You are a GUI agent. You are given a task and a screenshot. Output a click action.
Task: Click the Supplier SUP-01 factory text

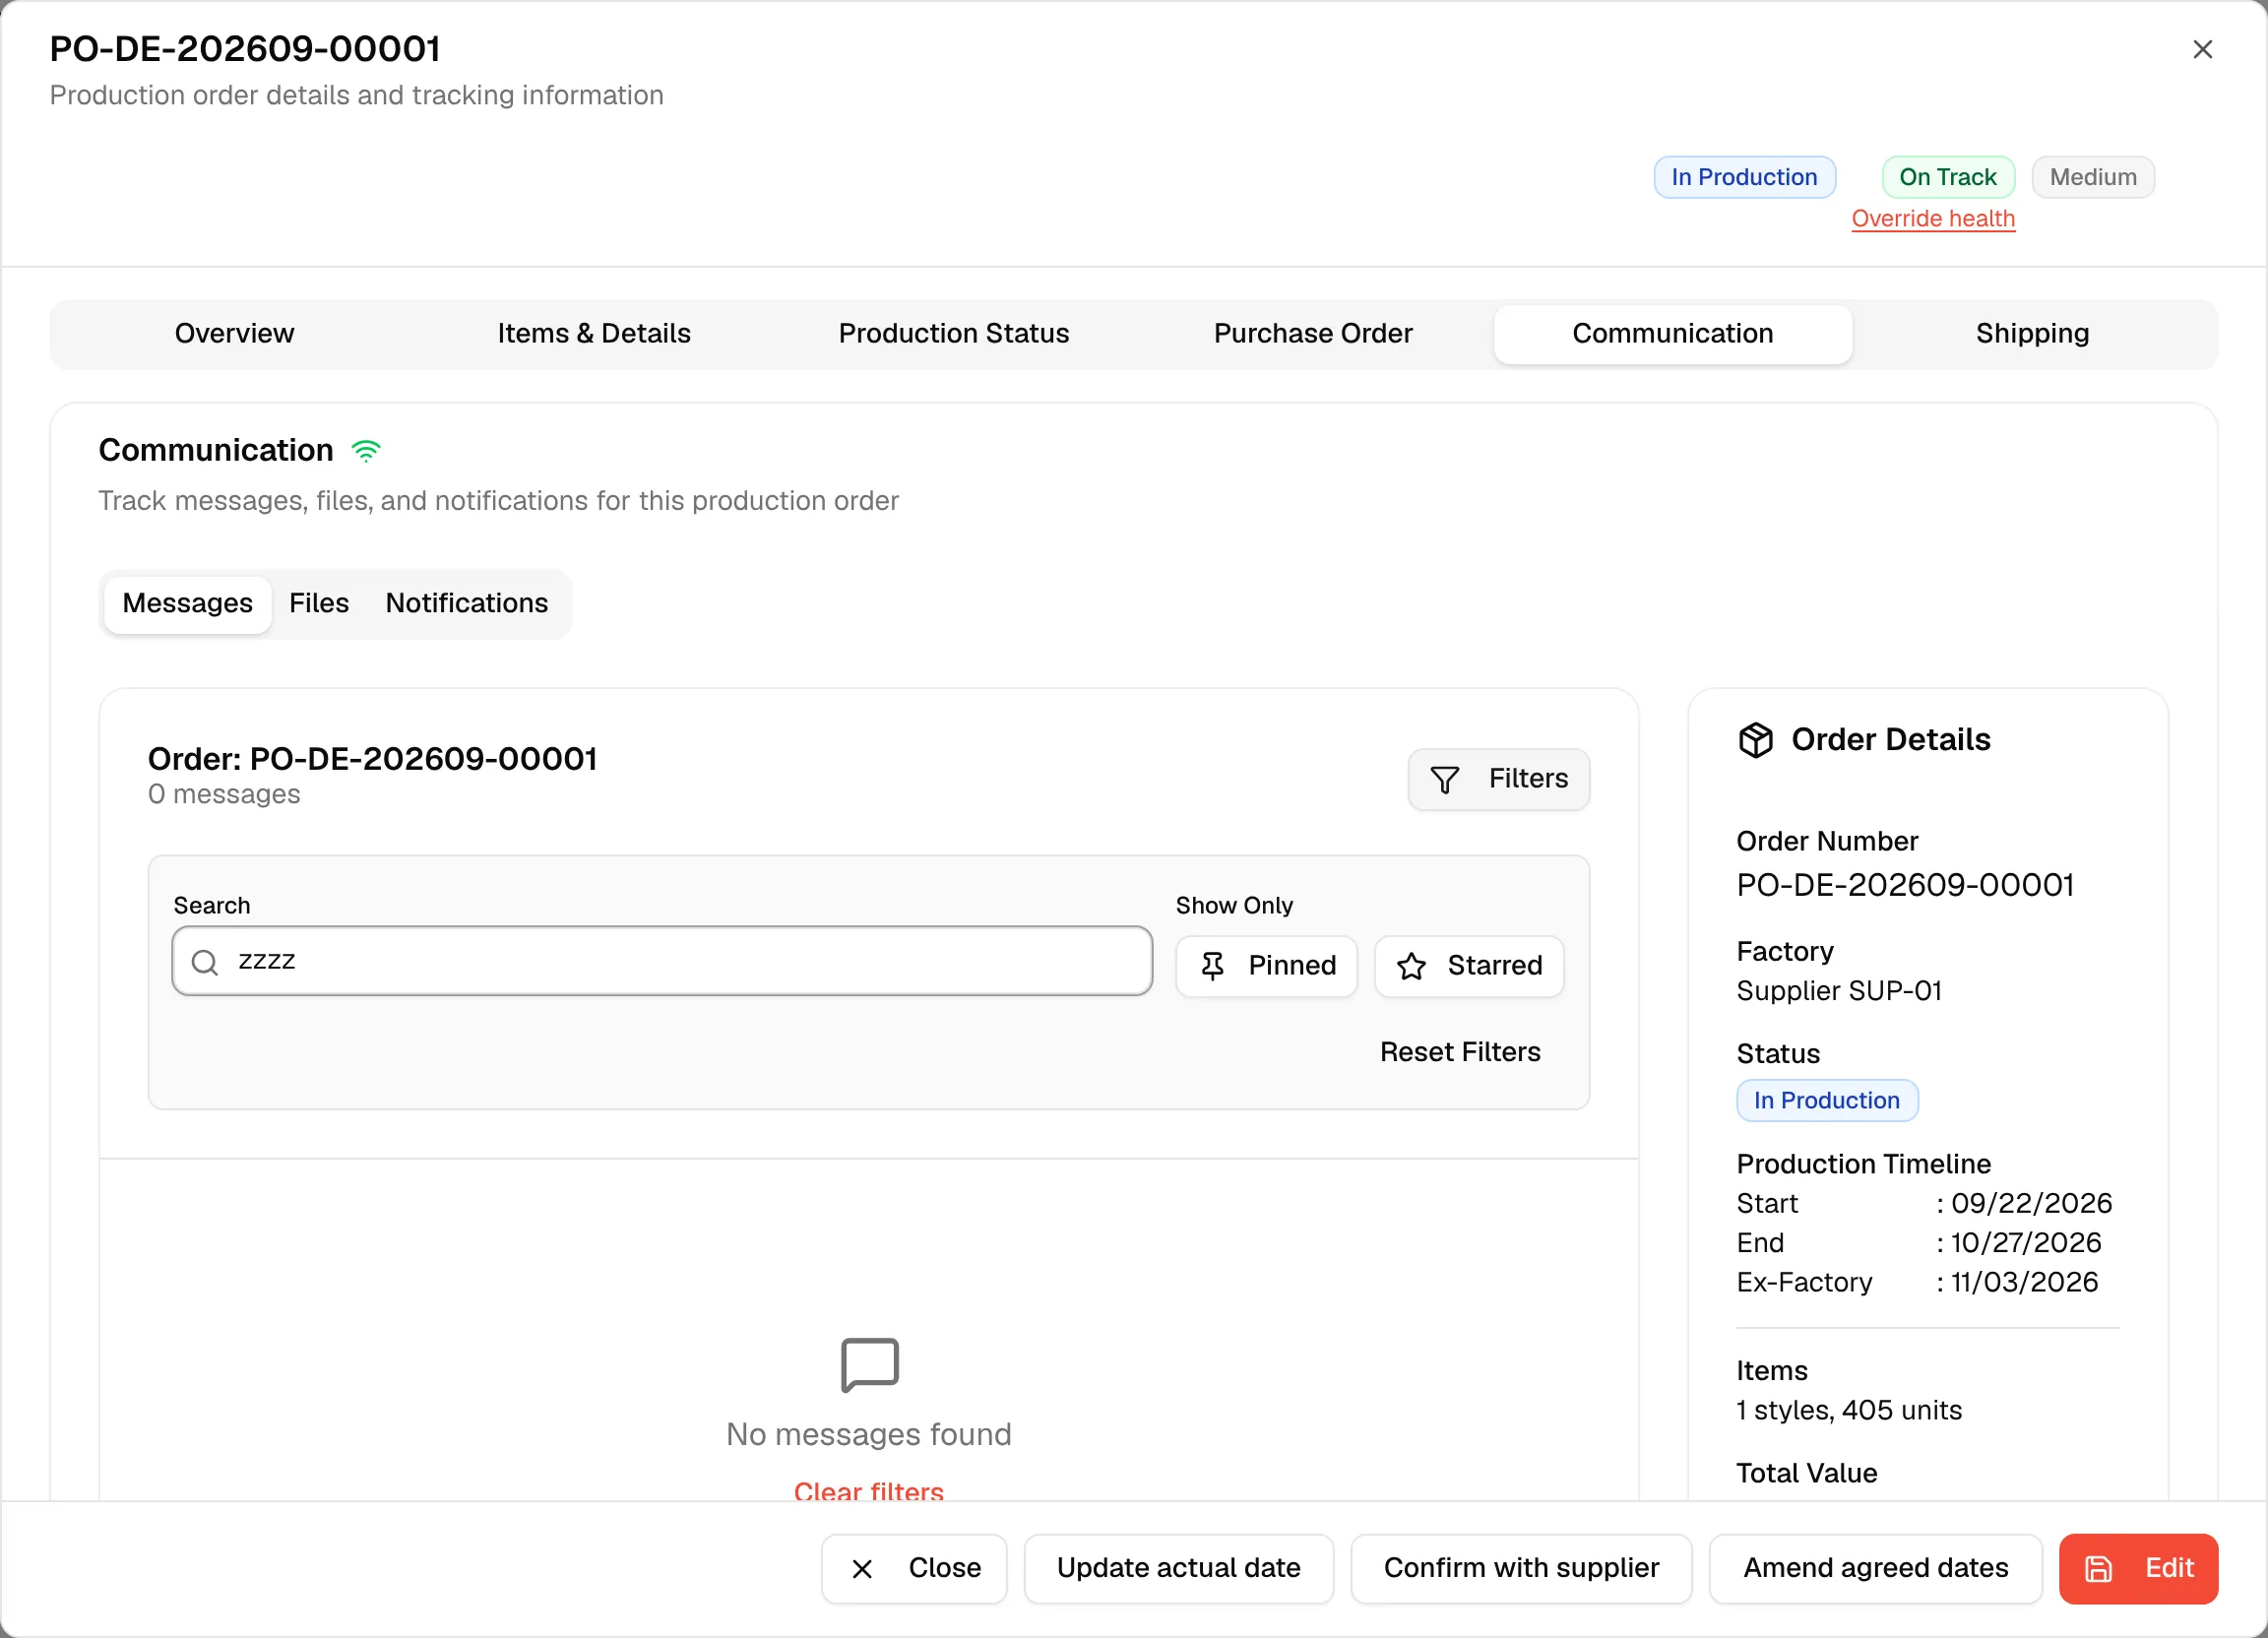1839,992
